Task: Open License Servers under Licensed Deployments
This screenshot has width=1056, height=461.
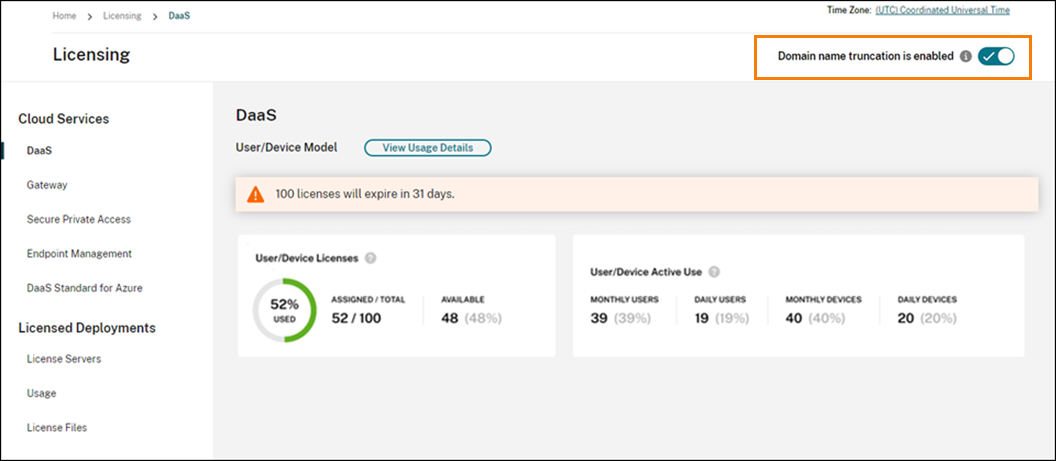Action: point(64,359)
